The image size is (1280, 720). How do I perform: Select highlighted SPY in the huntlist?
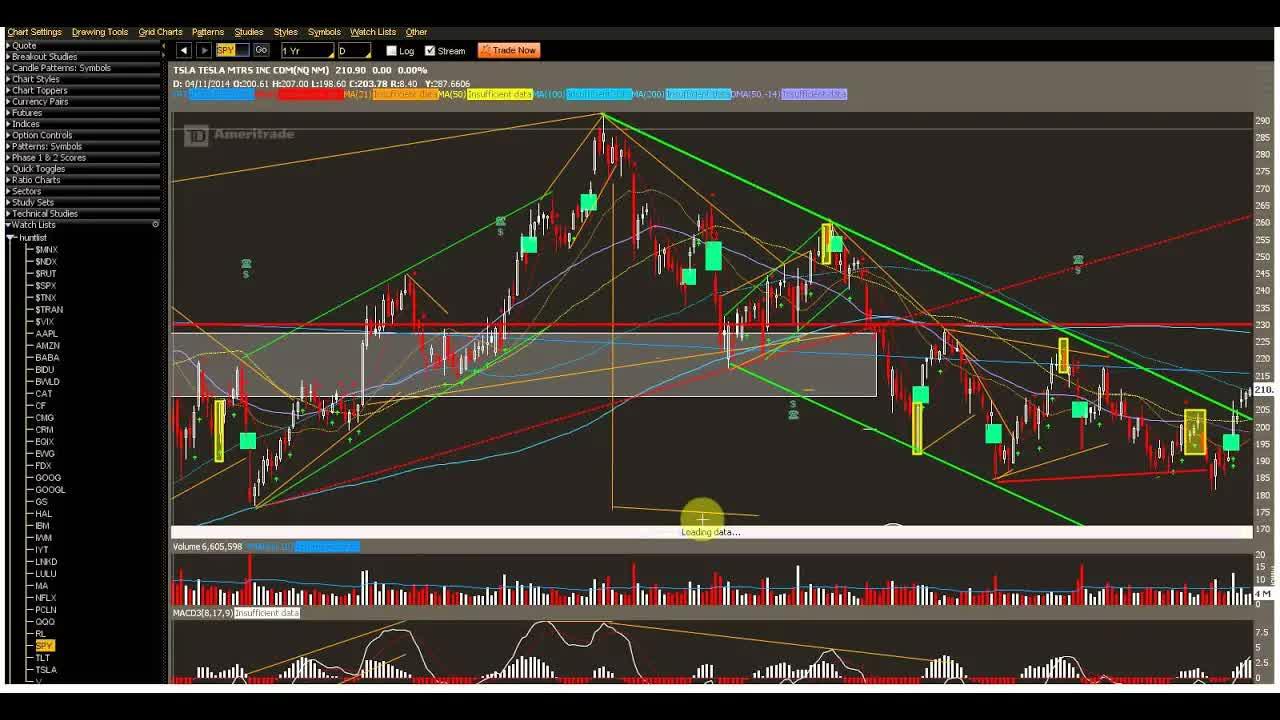point(44,646)
